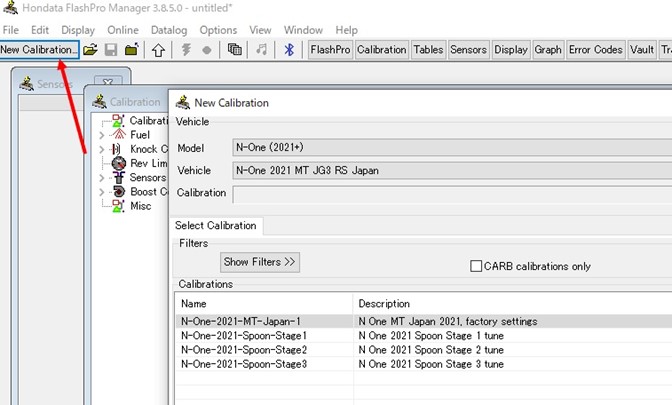This screenshot has width=672, height=405.
Task: Click the upload arrow toolbar icon
Action: tap(159, 50)
